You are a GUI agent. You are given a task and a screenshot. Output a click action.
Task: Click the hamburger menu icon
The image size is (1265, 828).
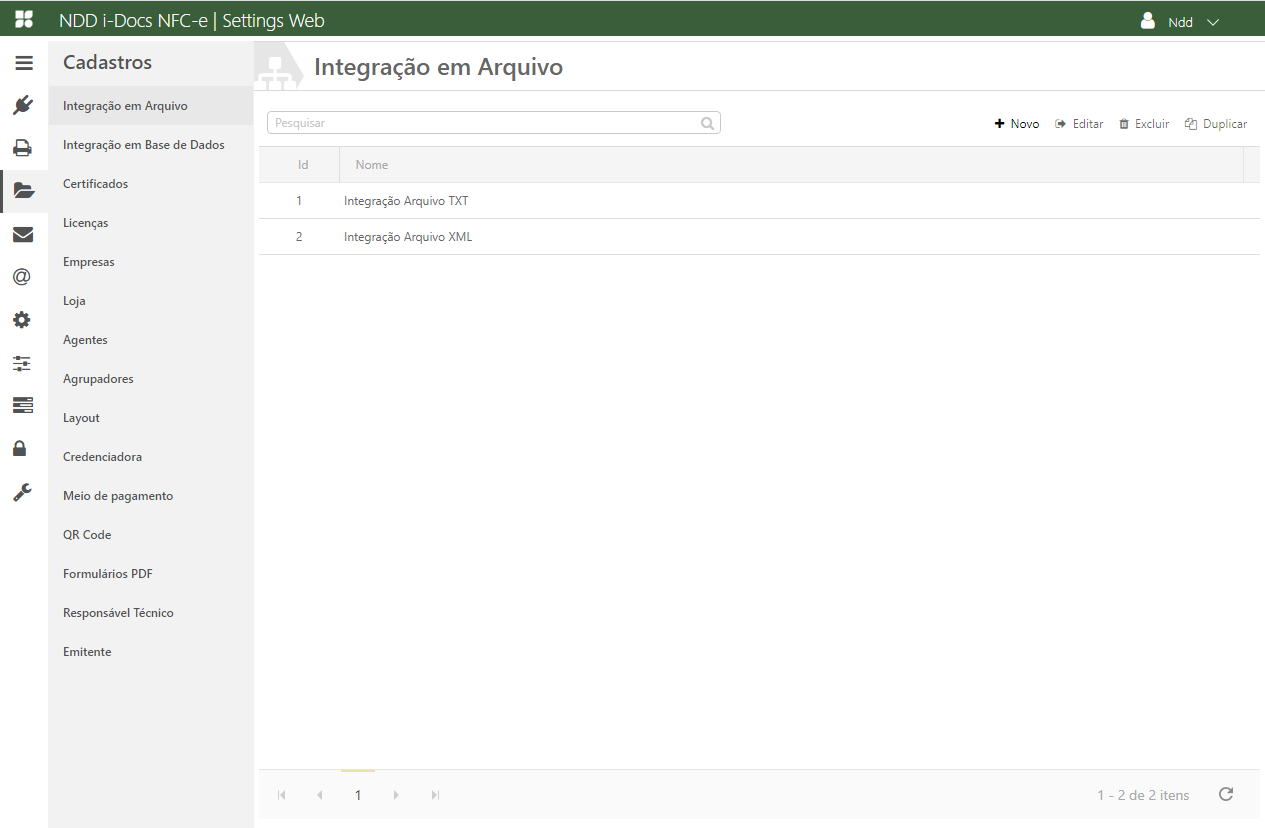[23, 63]
